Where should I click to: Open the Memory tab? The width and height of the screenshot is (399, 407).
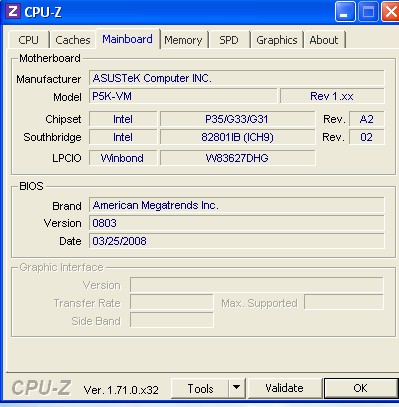pyautogui.click(x=183, y=40)
